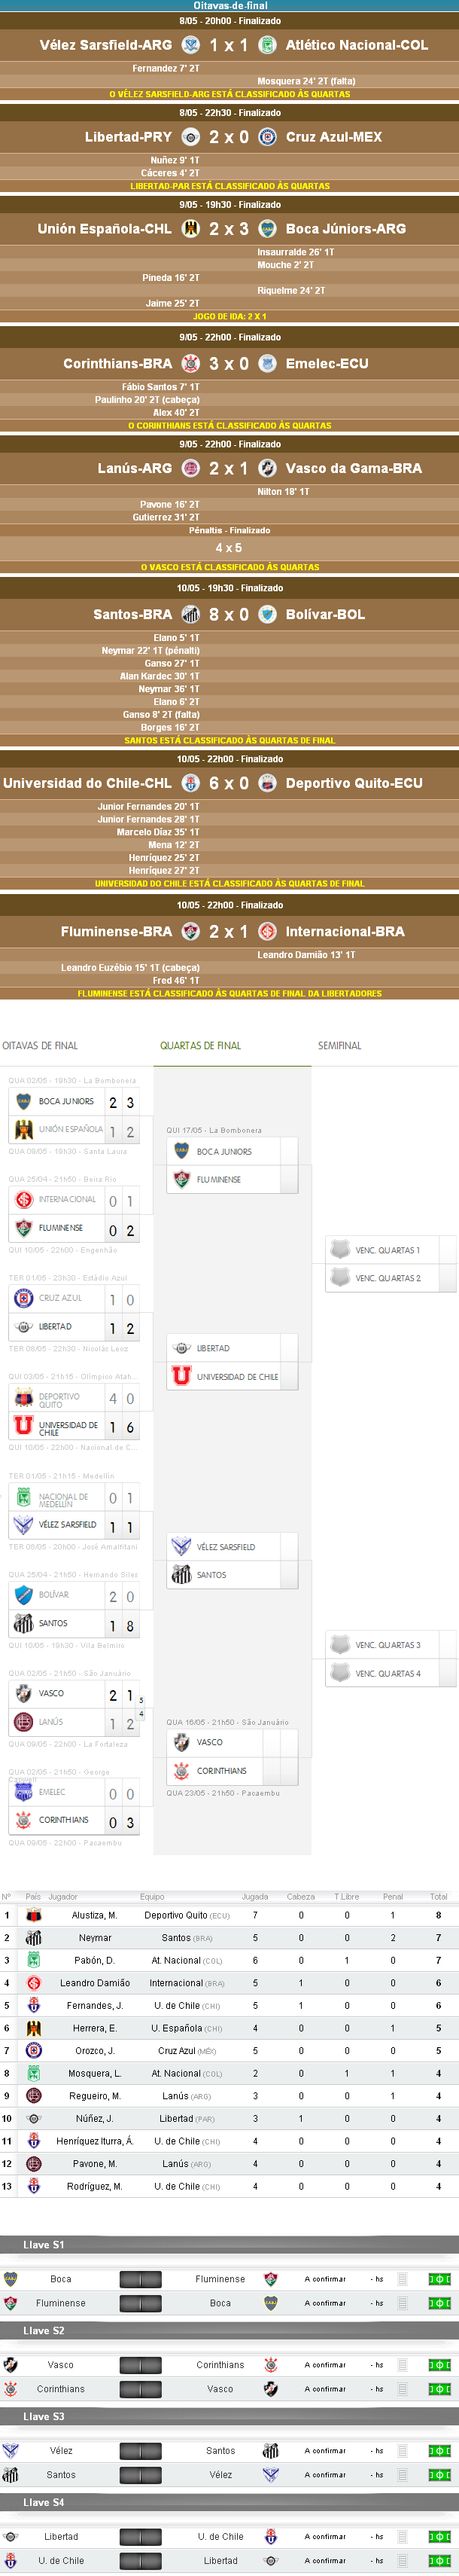Click Emelec crest in Corinthians 3 x 0 header

click(267, 364)
